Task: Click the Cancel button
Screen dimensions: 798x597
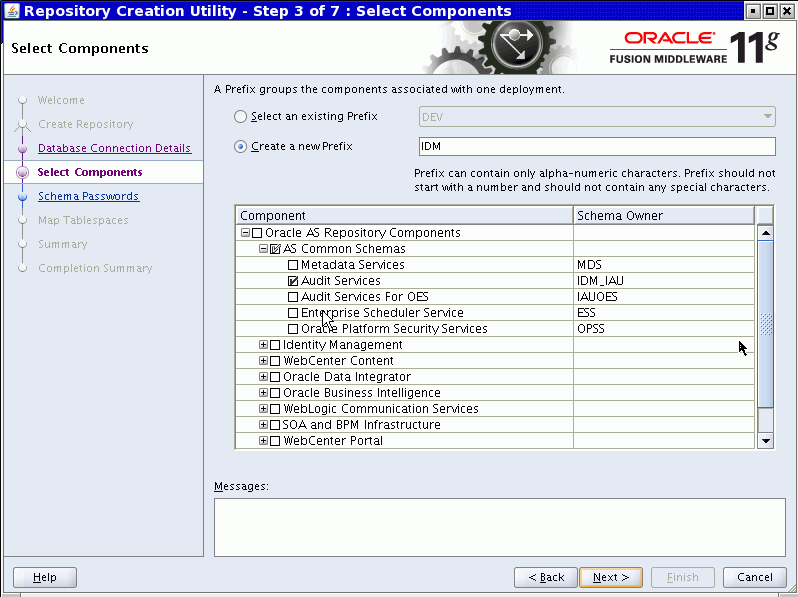Action: (x=755, y=577)
